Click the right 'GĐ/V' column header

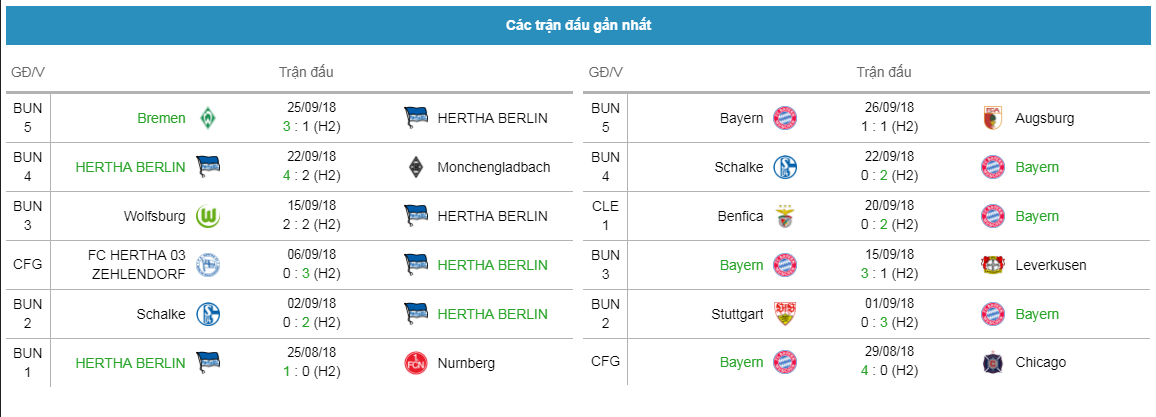click(x=606, y=72)
